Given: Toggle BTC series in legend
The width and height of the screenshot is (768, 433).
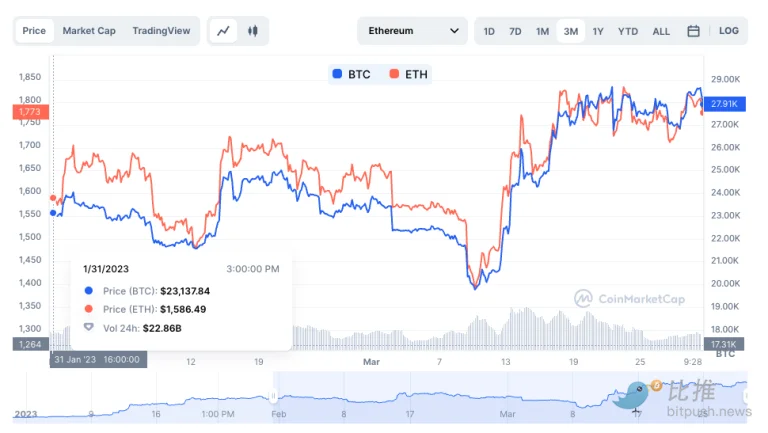Looking at the screenshot, I should [351, 74].
